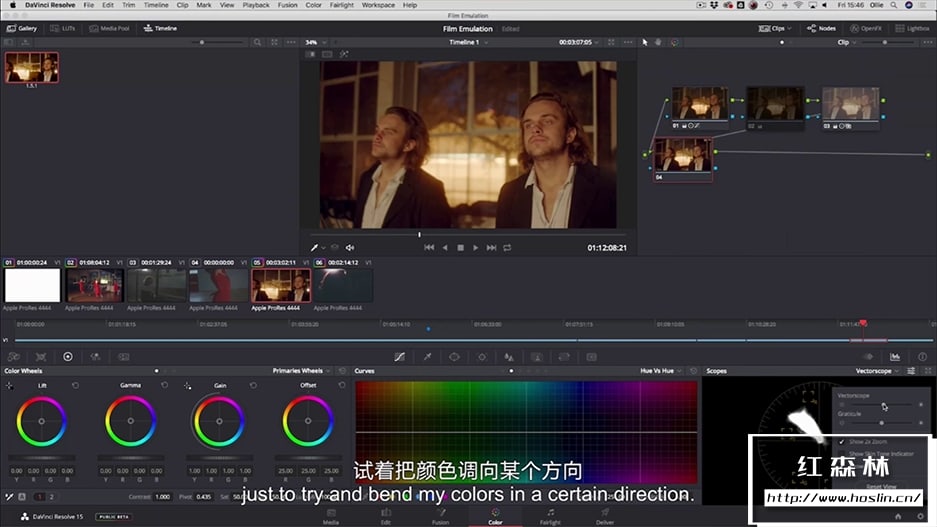
Task: Open the Camera Raw palette icon
Action: pyautogui.click(x=13, y=357)
